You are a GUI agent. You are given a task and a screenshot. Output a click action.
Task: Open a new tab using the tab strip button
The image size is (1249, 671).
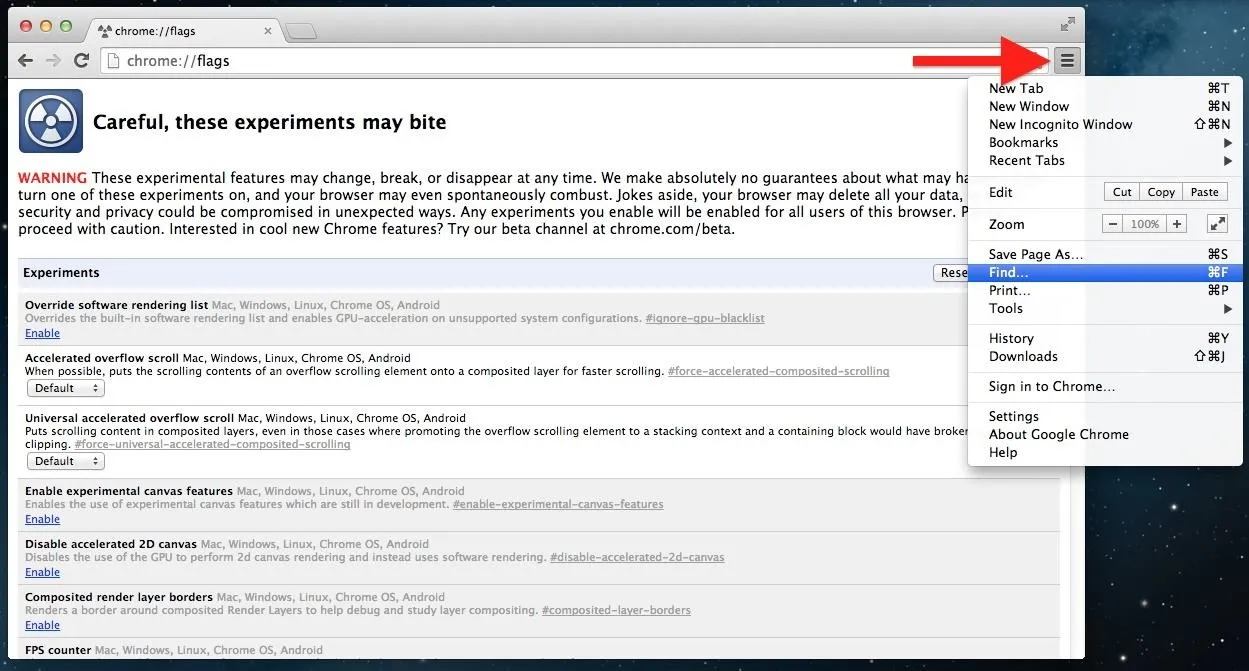[x=300, y=32]
